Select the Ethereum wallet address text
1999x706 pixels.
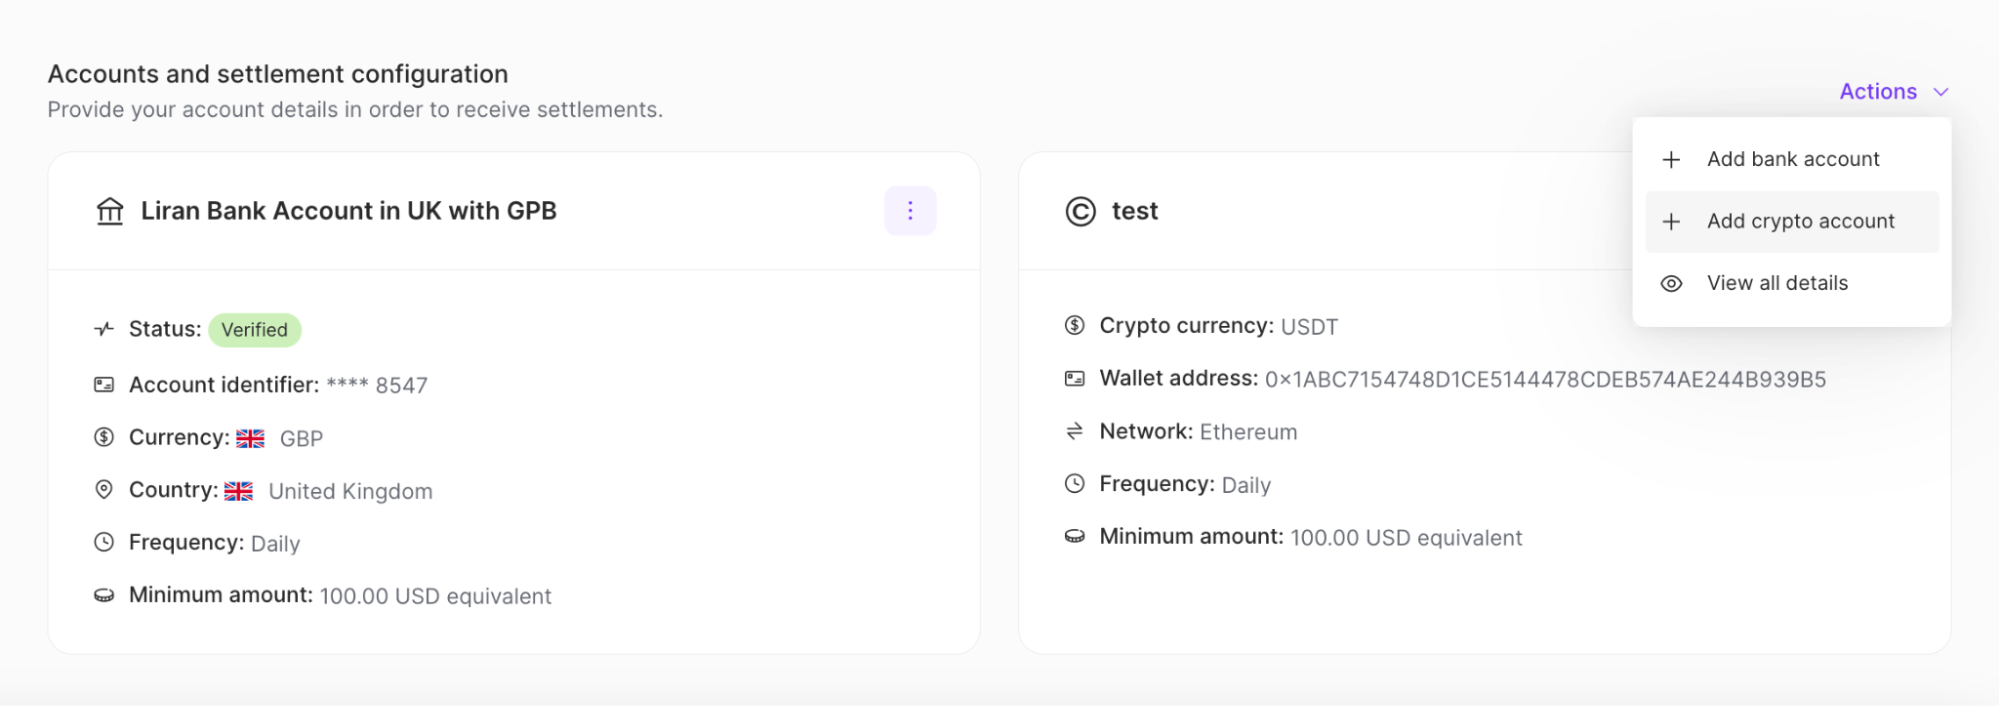(x=1548, y=379)
